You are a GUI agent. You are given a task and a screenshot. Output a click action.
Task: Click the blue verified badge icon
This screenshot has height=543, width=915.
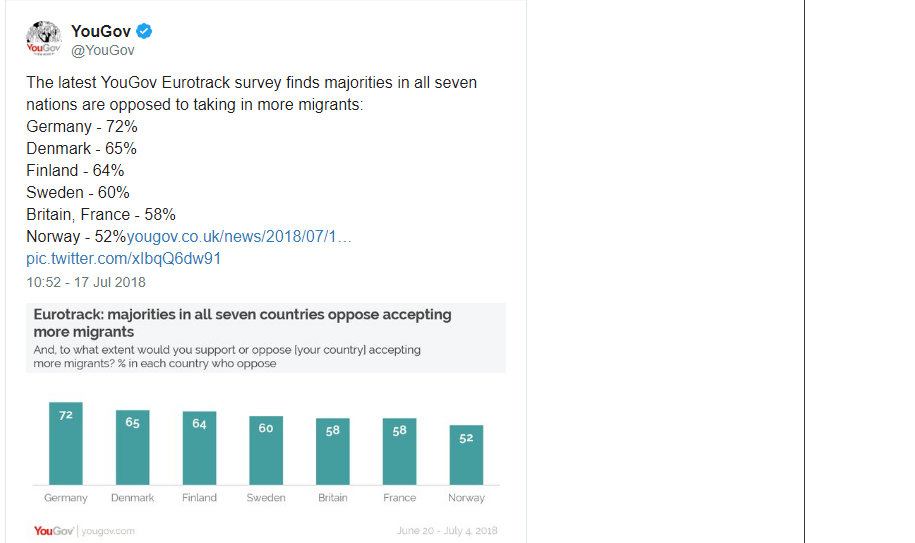pyautogui.click(x=144, y=31)
